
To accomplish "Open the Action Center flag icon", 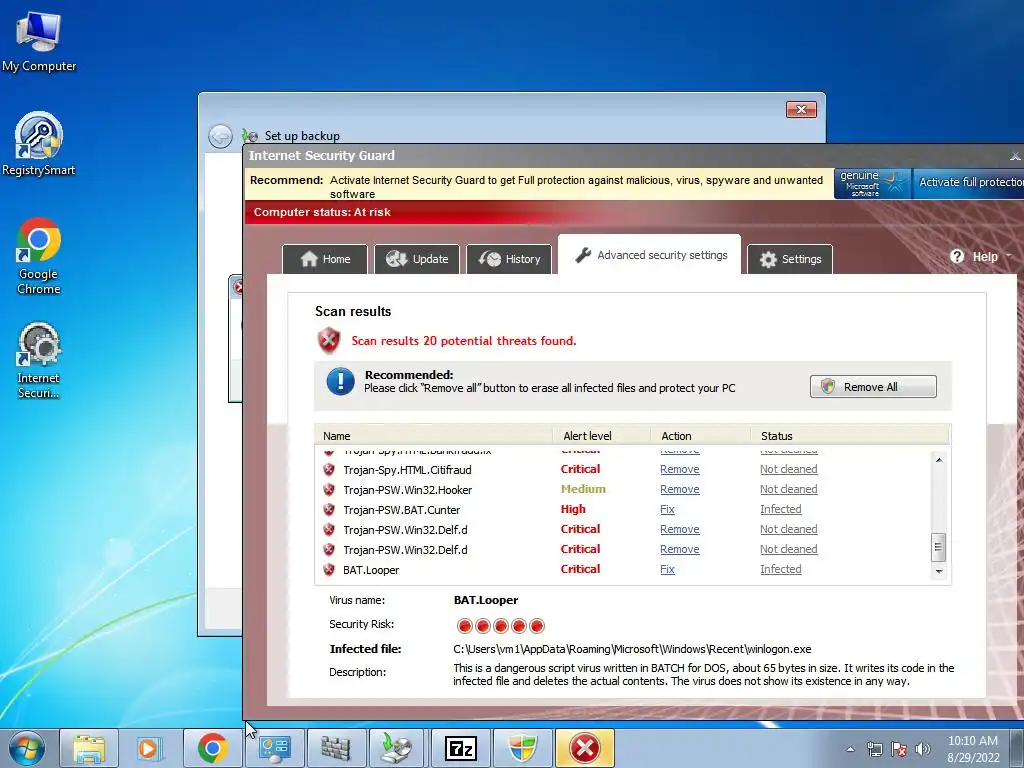I will pos(899,749).
